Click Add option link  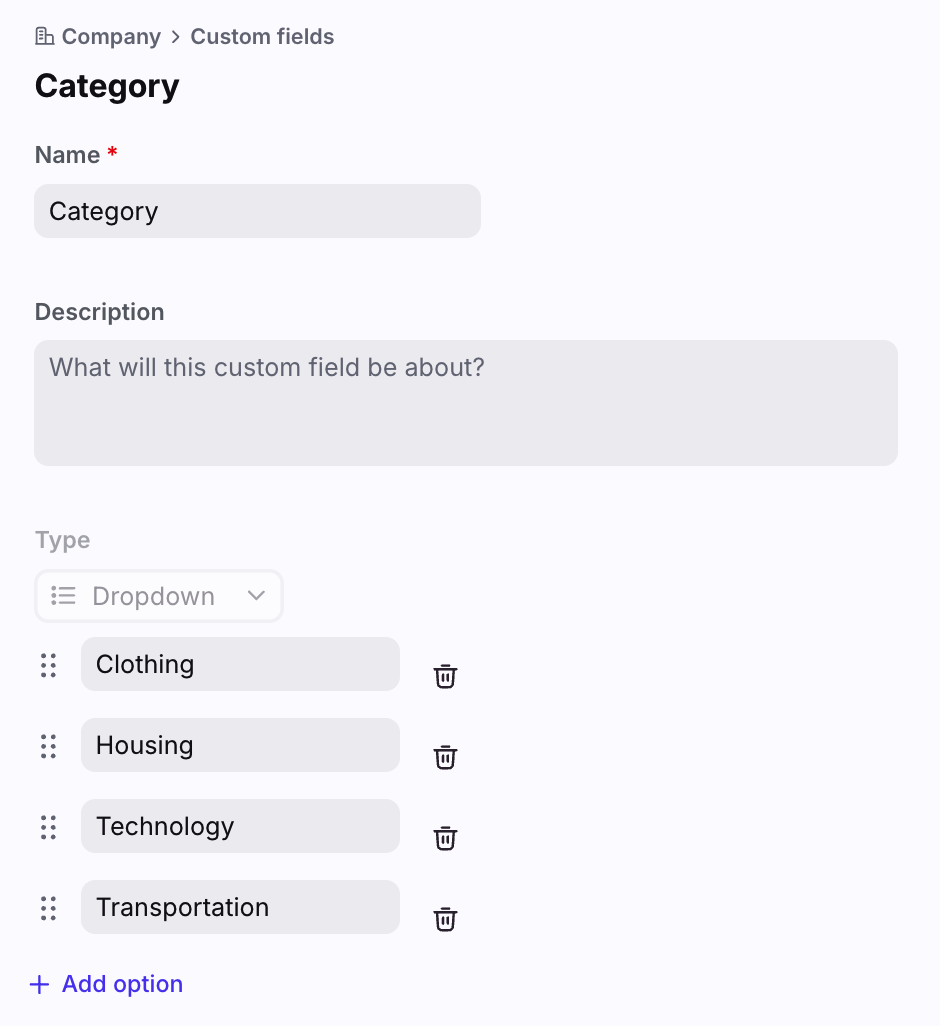click(x=122, y=985)
